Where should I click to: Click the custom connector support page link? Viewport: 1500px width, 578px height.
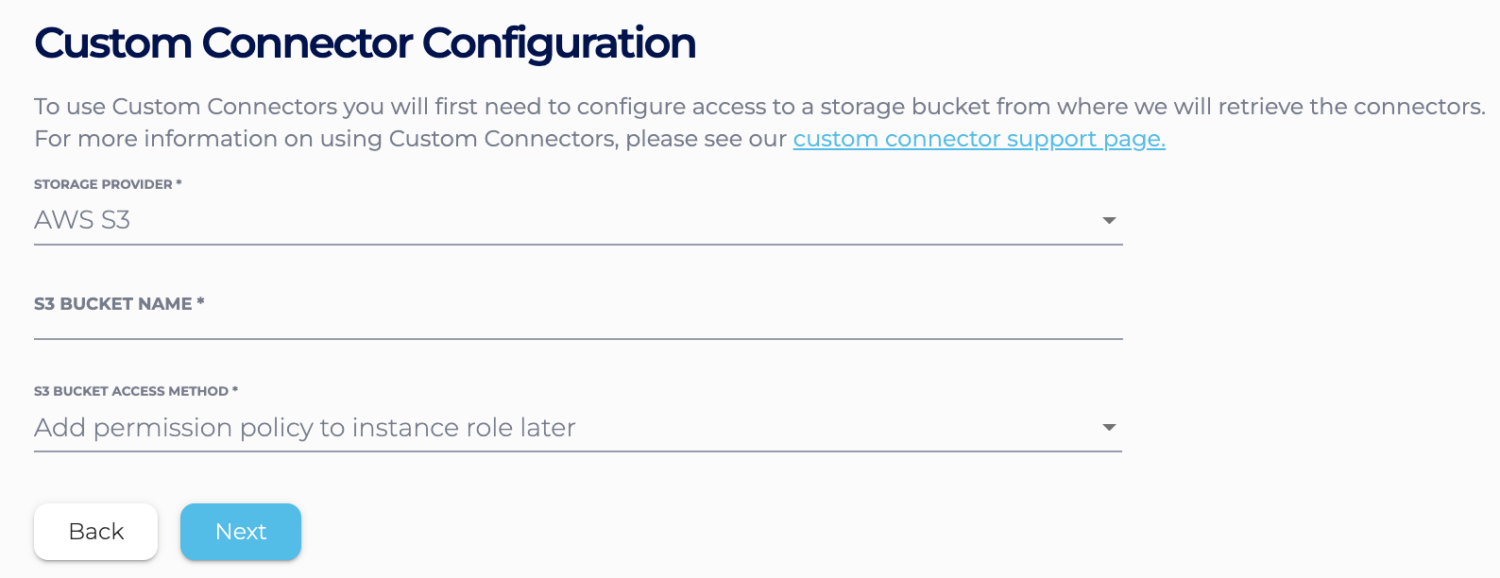978,139
